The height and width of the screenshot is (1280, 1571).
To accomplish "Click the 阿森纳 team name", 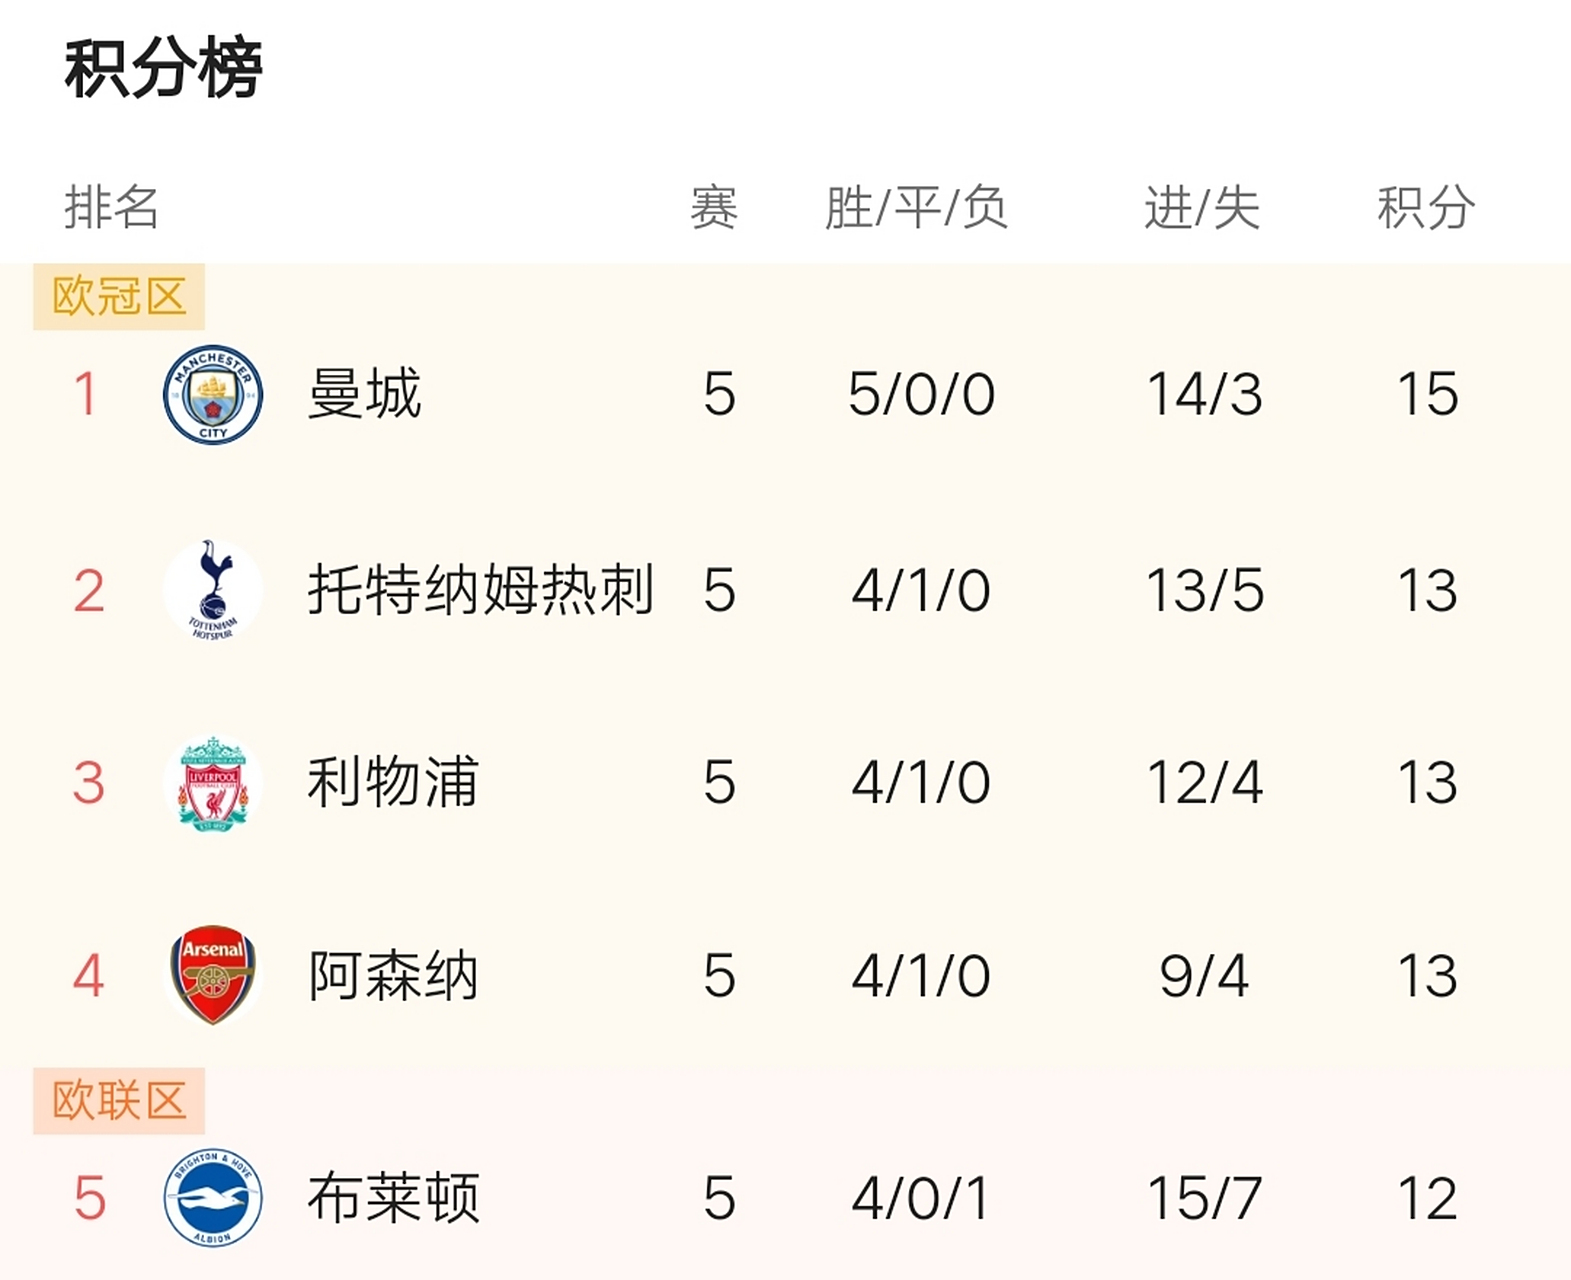I will tap(393, 976).
